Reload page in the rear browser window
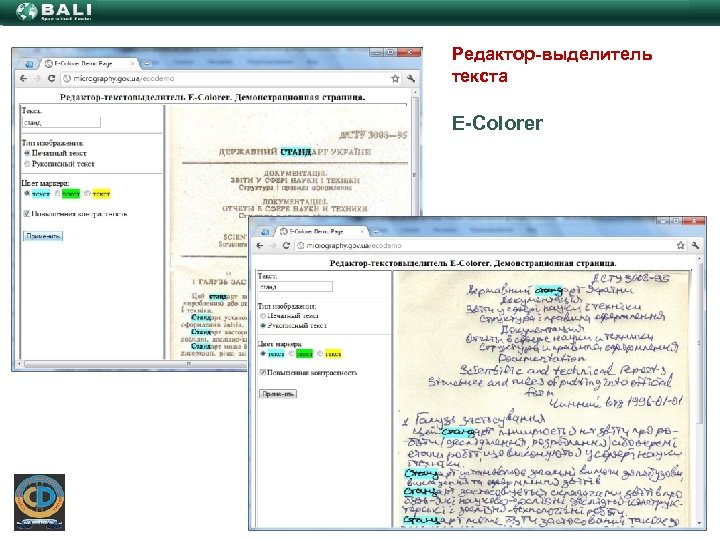The image size is (720, 540). 51,79
